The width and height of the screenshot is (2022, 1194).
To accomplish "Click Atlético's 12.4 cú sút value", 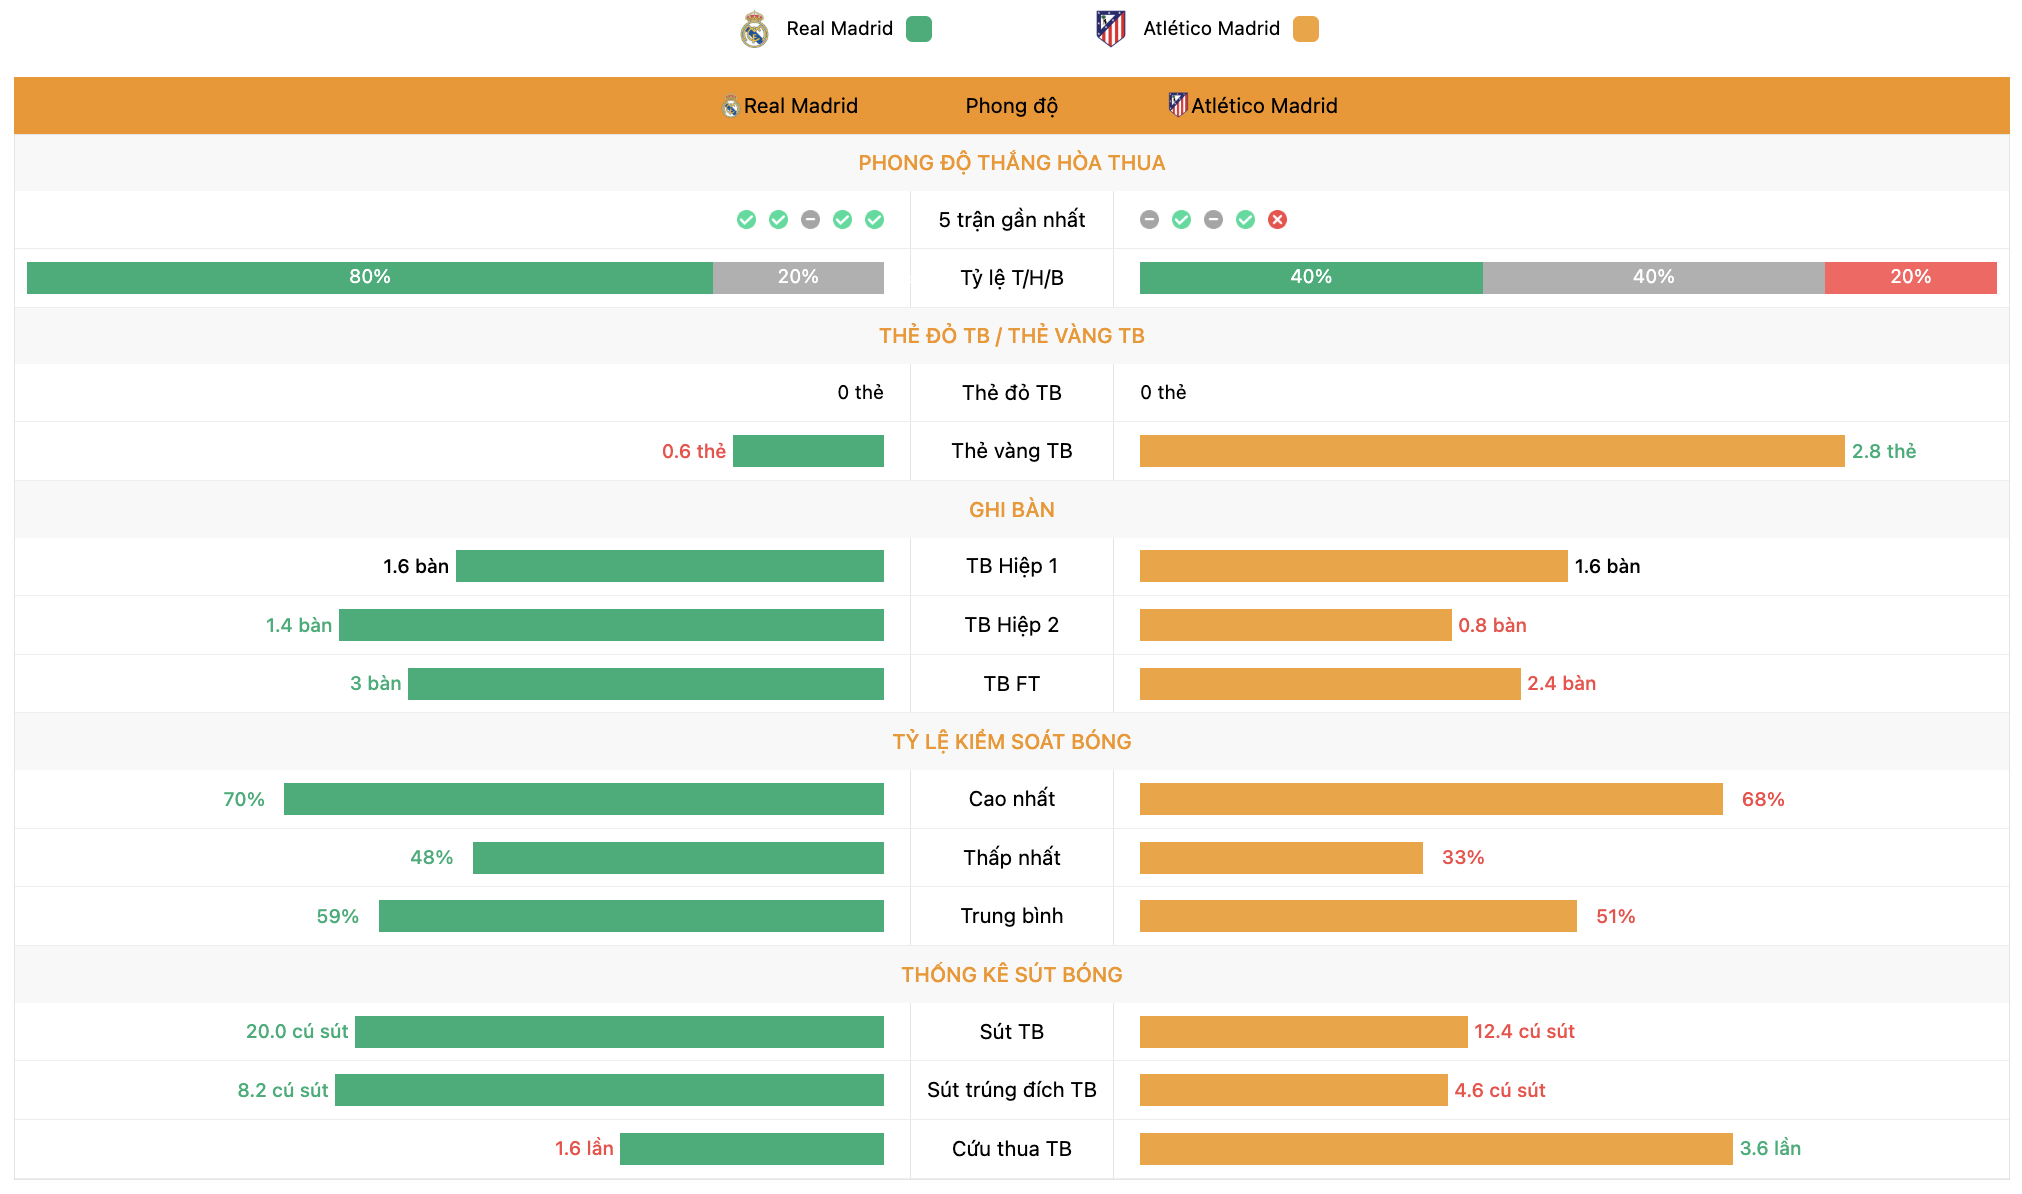I will [x=1524, y=1031].
